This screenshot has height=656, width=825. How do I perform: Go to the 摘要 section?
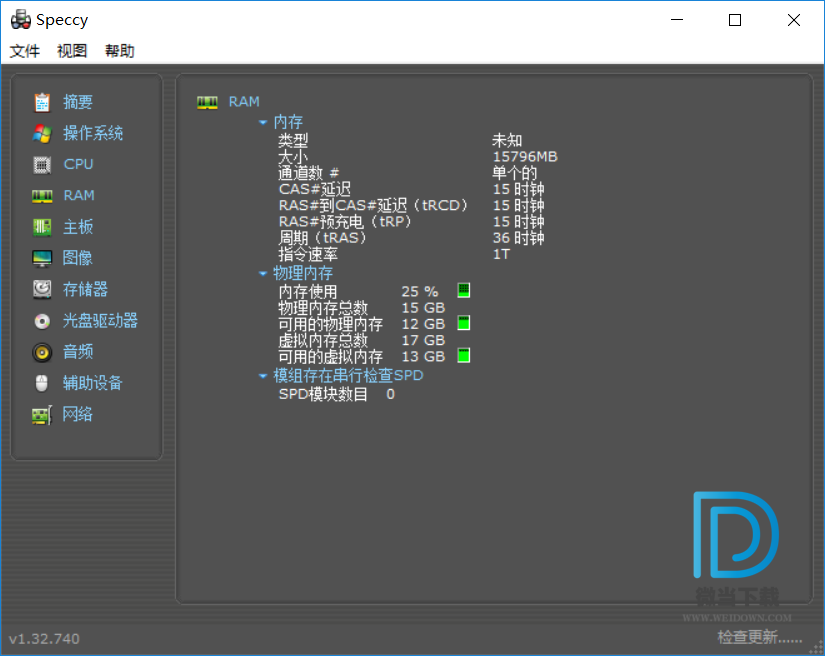78,102
